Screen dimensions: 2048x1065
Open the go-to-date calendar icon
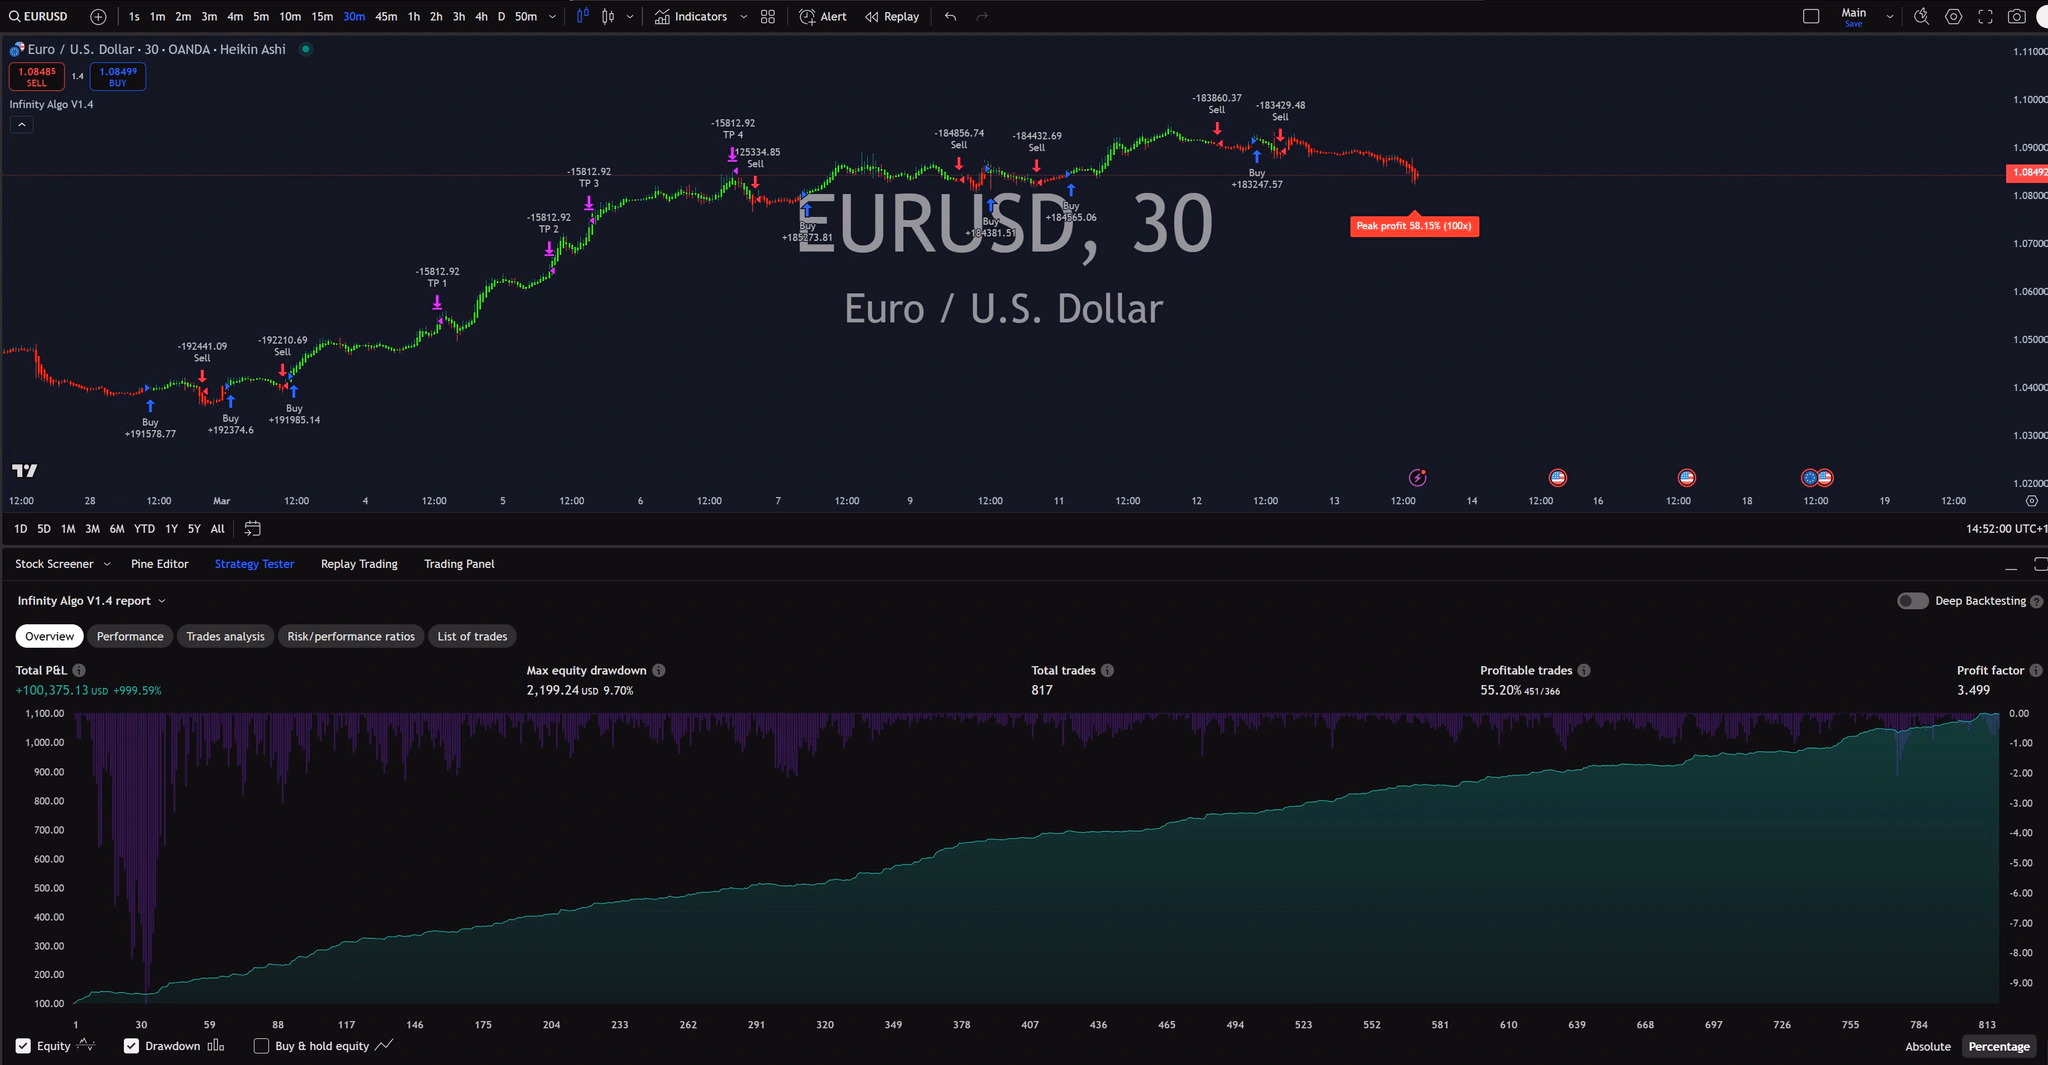click(x=252, y=529)
